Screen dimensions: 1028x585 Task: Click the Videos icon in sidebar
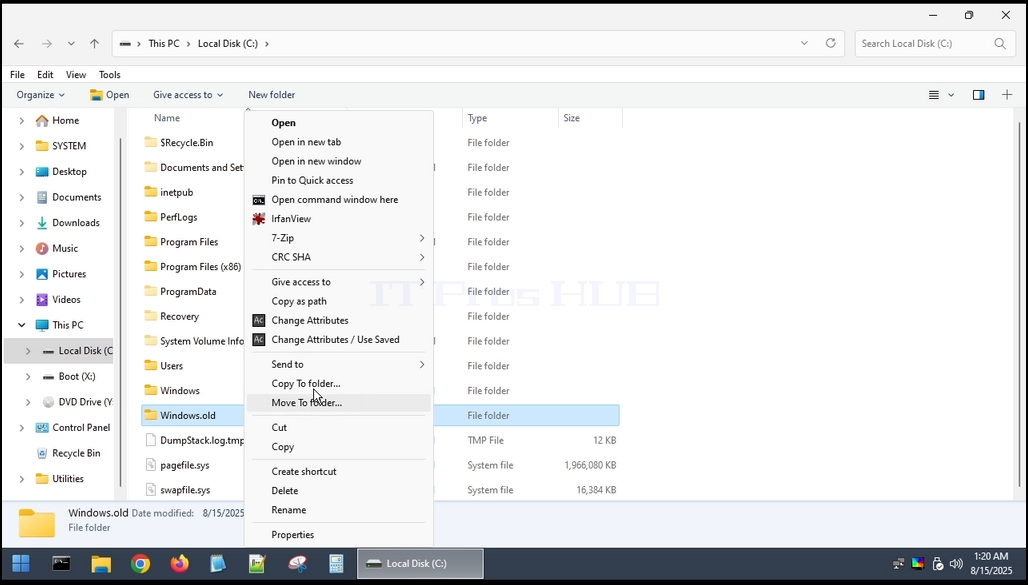click(42, 300)
